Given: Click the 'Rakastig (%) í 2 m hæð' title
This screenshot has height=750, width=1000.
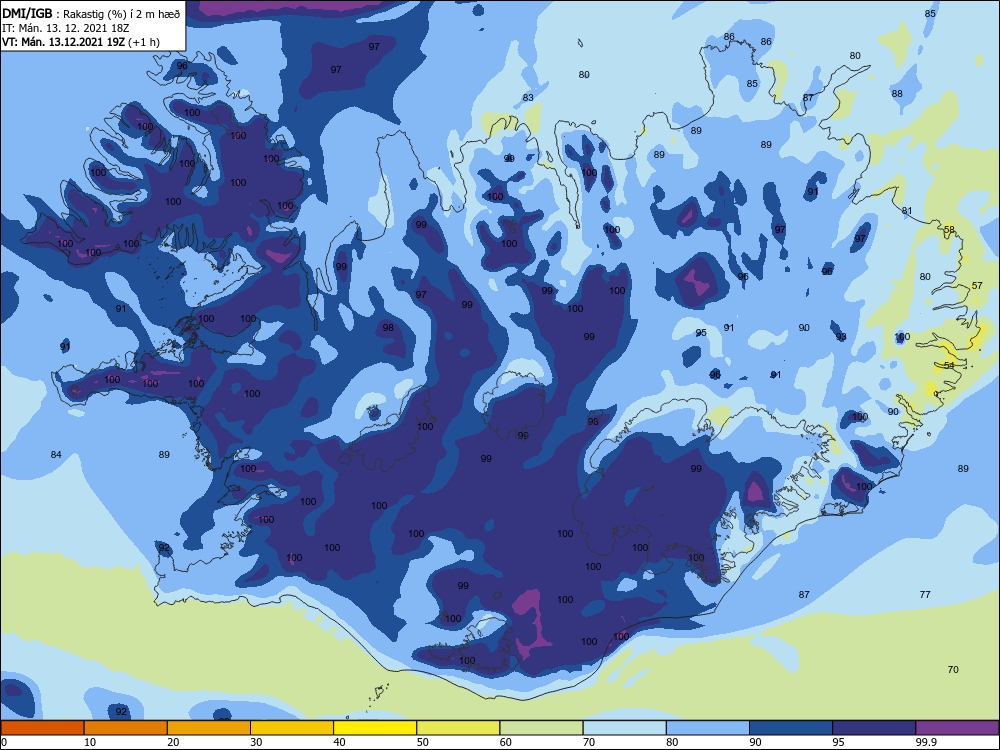Looking at the screenshot, I should tap(121, 14).
